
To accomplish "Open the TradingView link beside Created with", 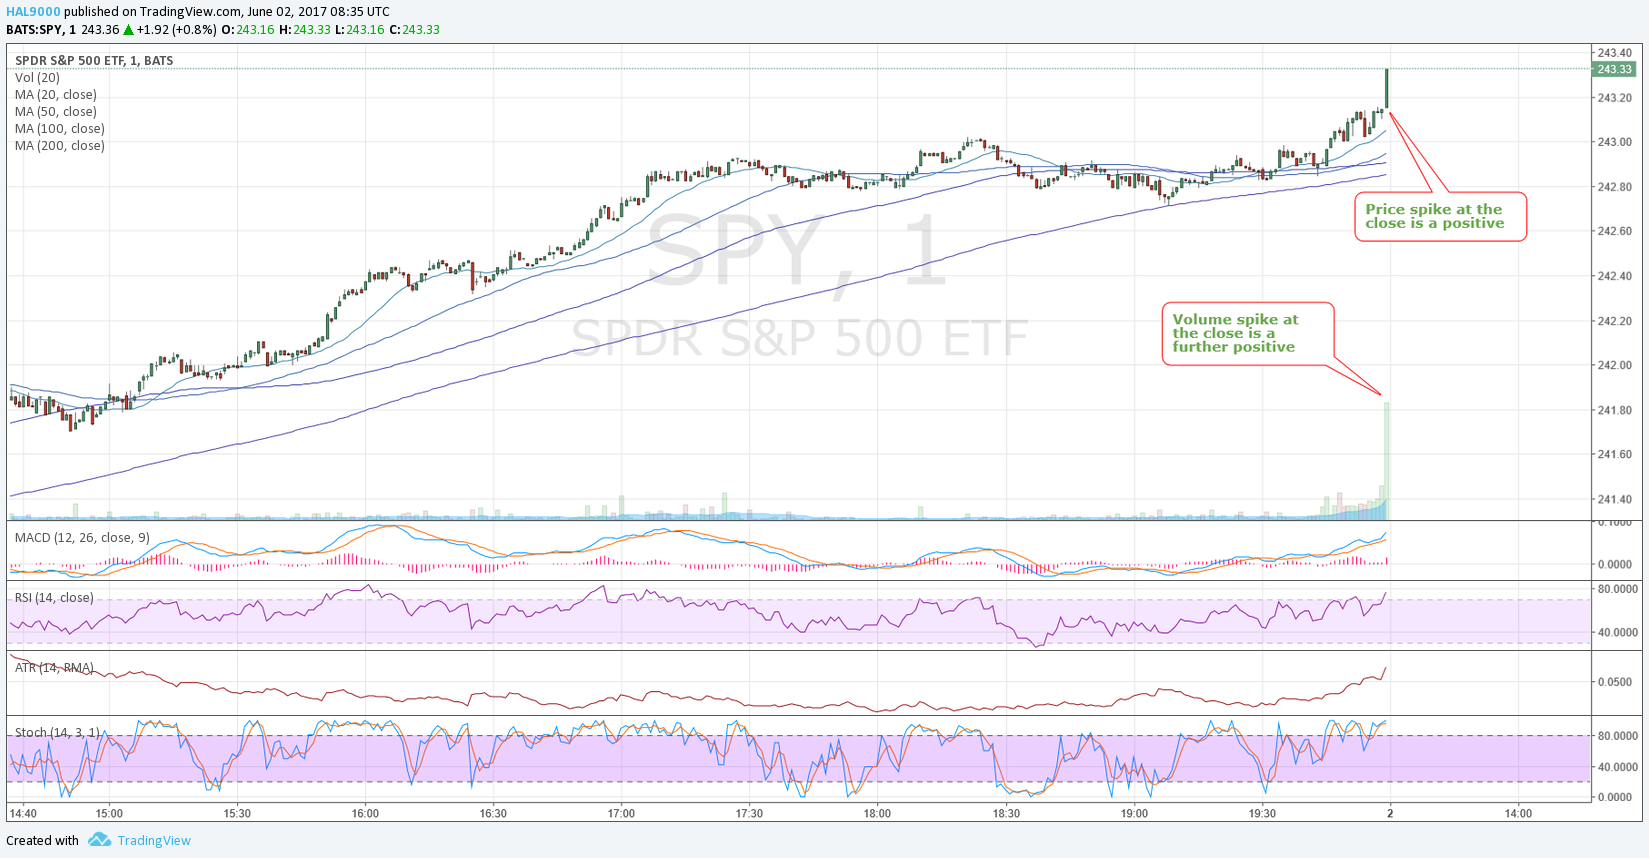I will pyautogui.click(x=154, y=840).
